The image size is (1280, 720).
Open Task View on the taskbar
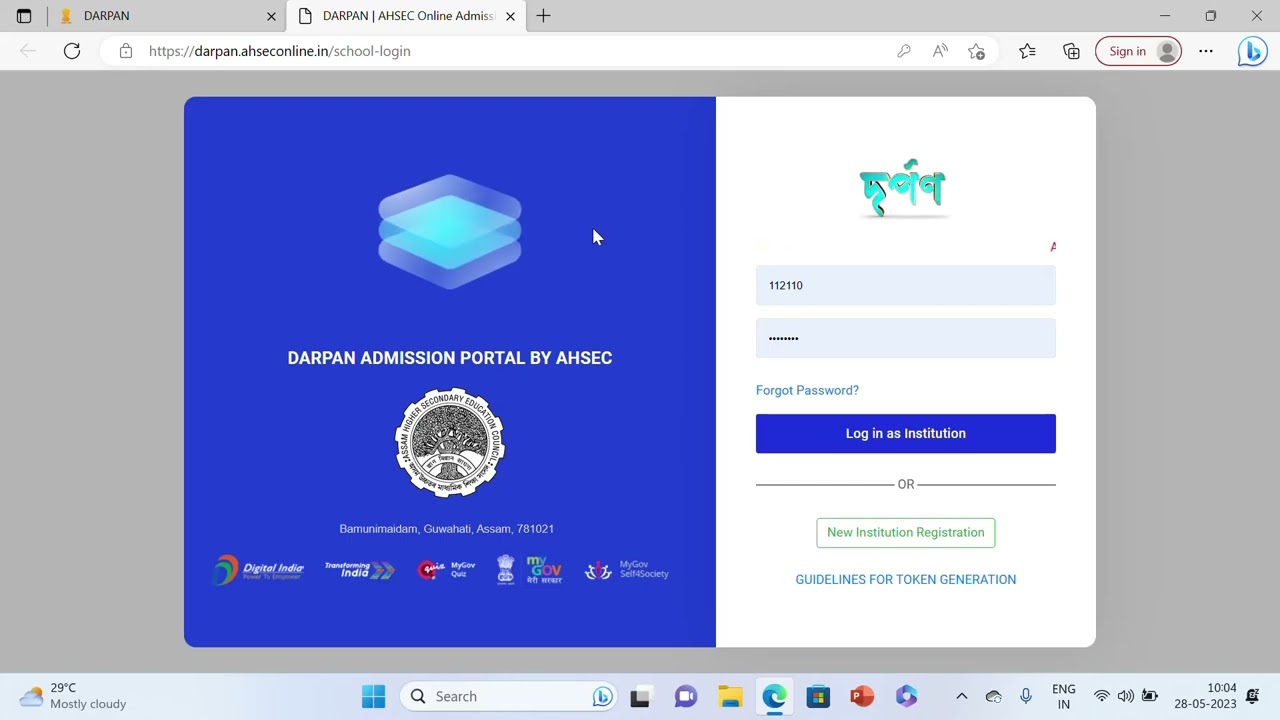tap(640, 696)
